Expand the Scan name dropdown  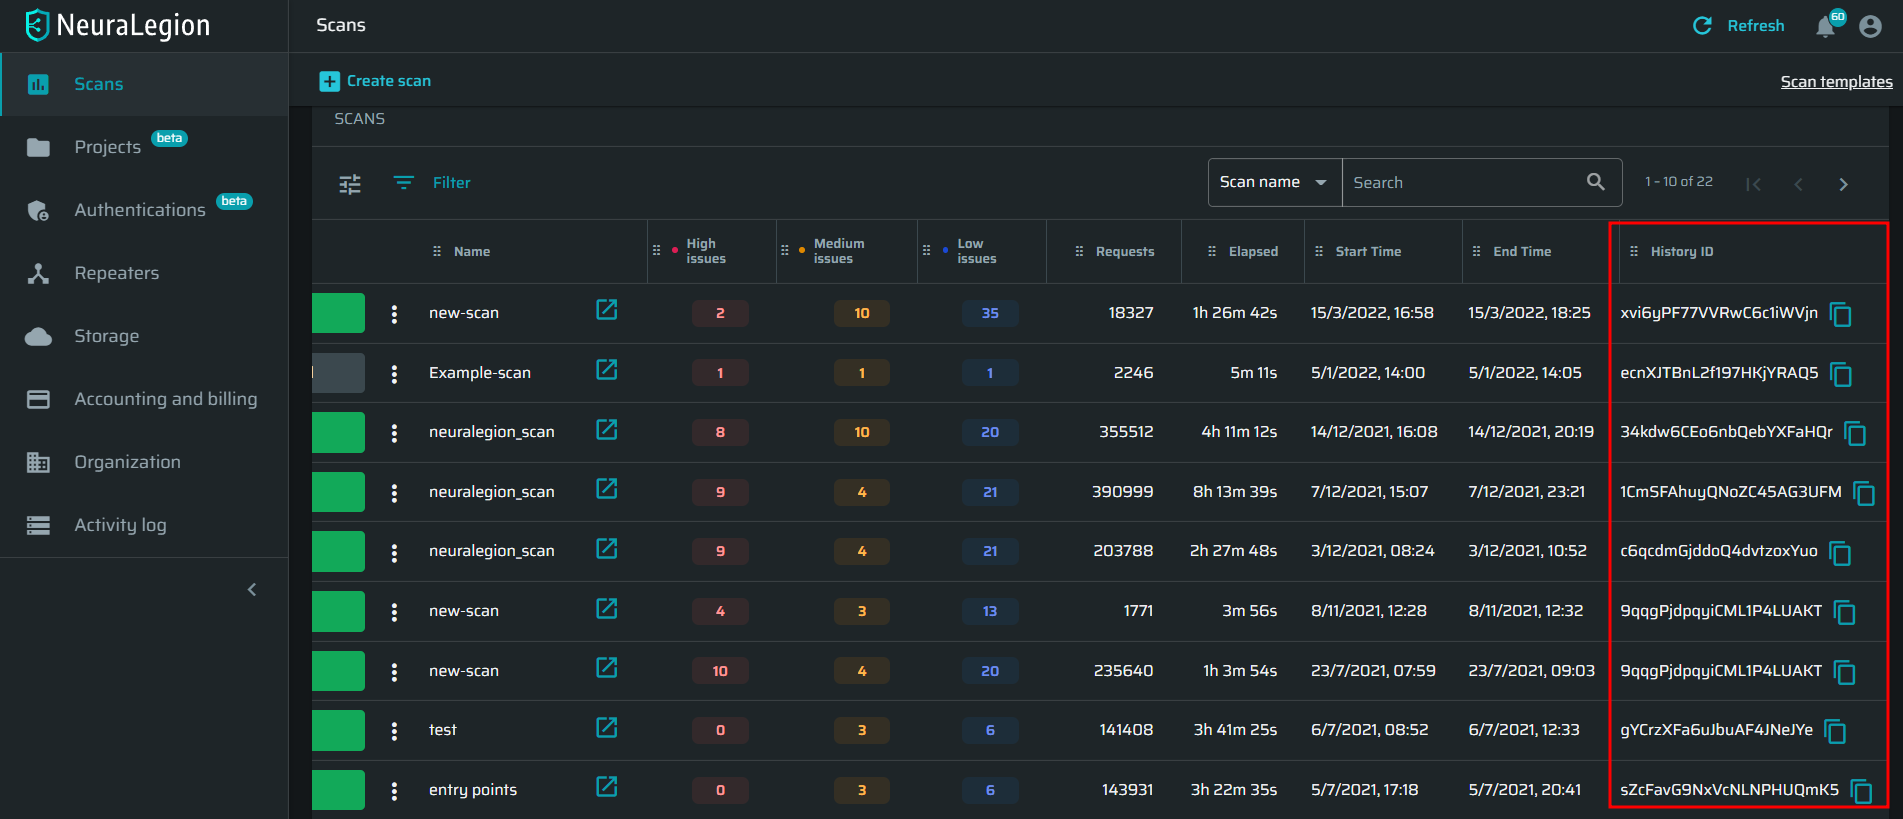tap(1274, 182)
